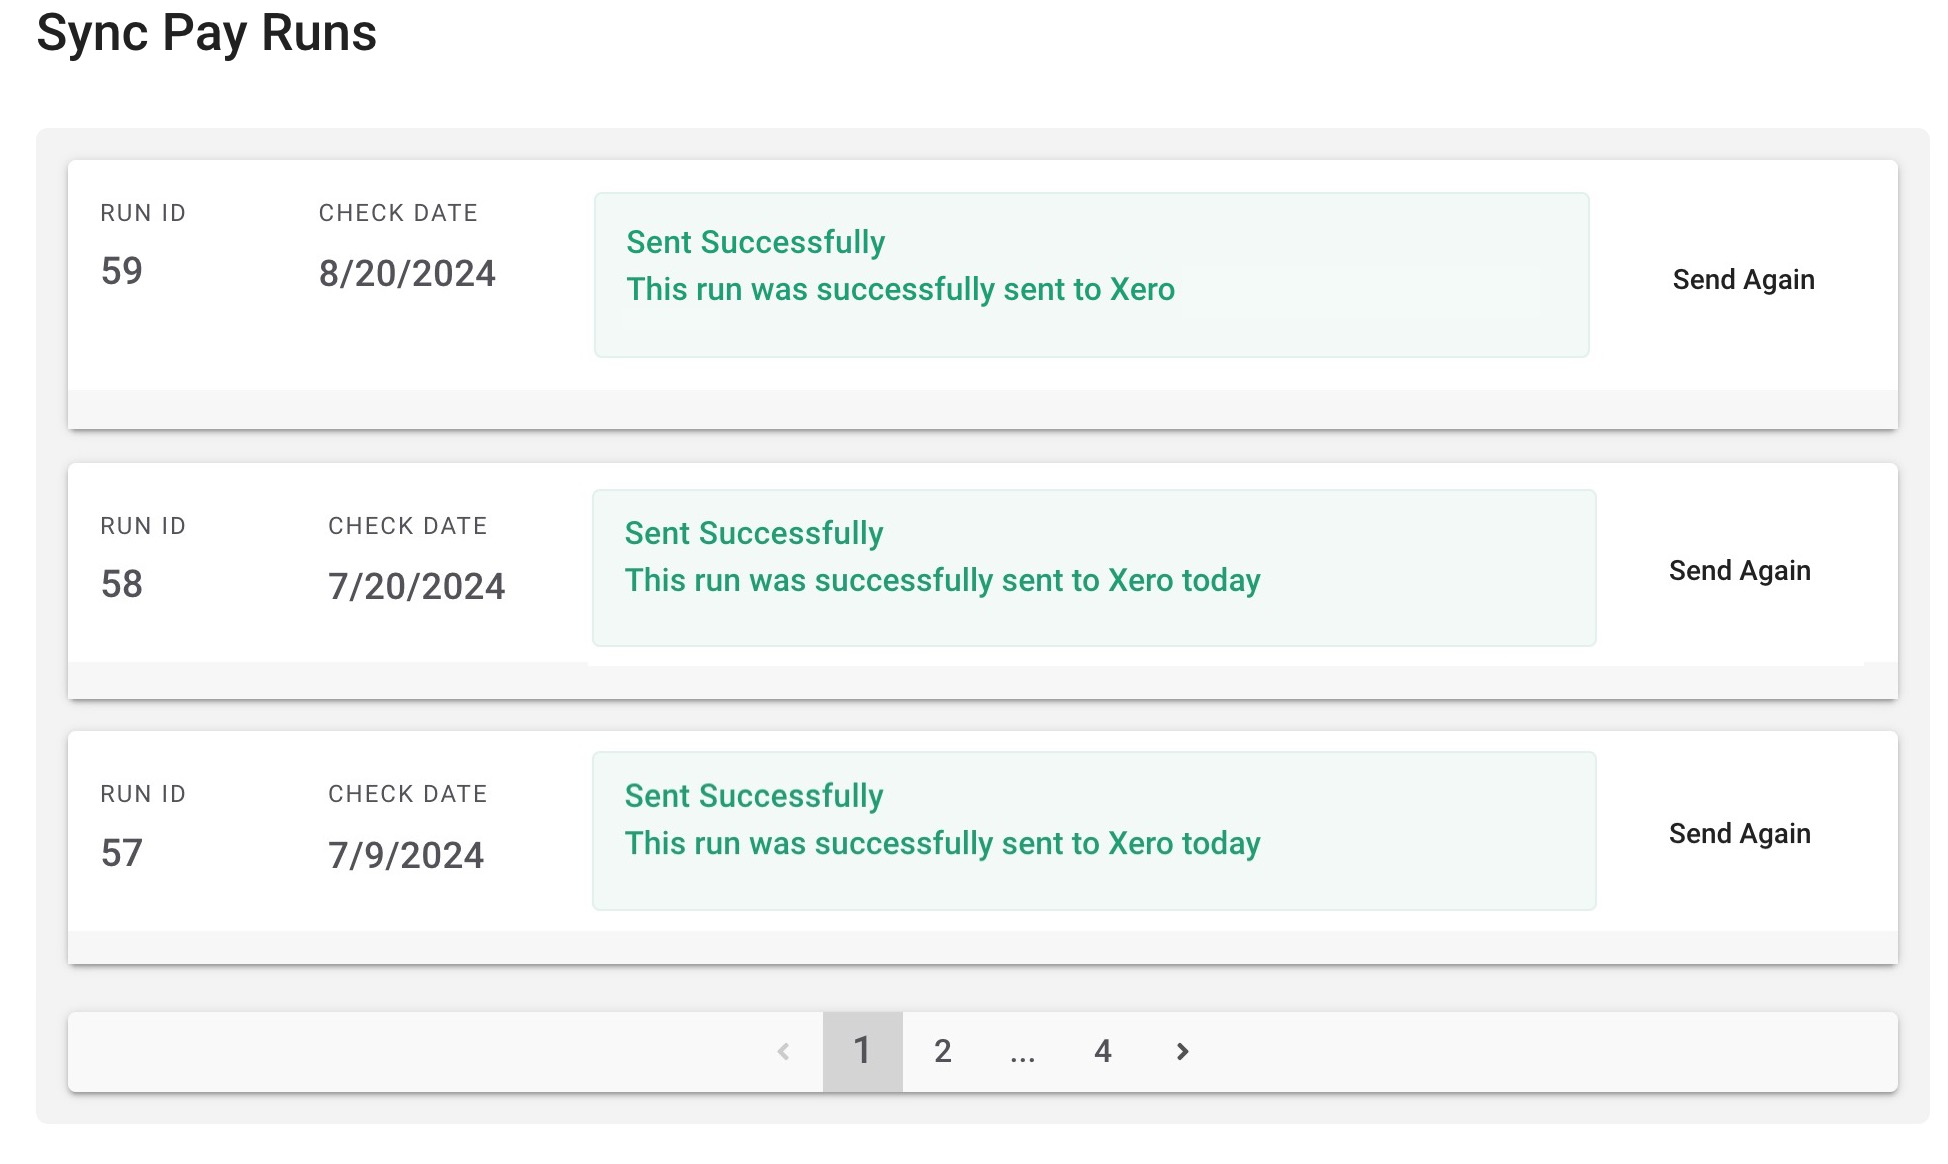Open page 2 of pay runs
The width and height of the screenshot is (1948, 1164).
942,1051
